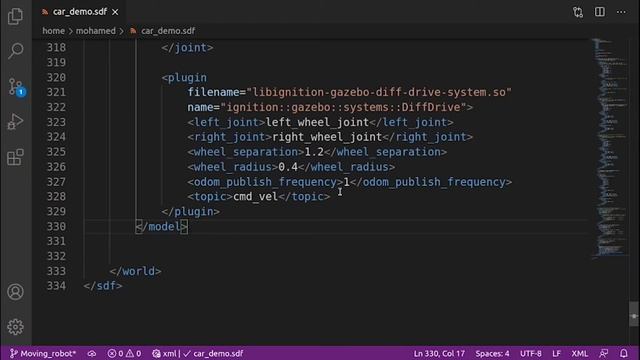Change language mode XML

(x=580, y=353)
